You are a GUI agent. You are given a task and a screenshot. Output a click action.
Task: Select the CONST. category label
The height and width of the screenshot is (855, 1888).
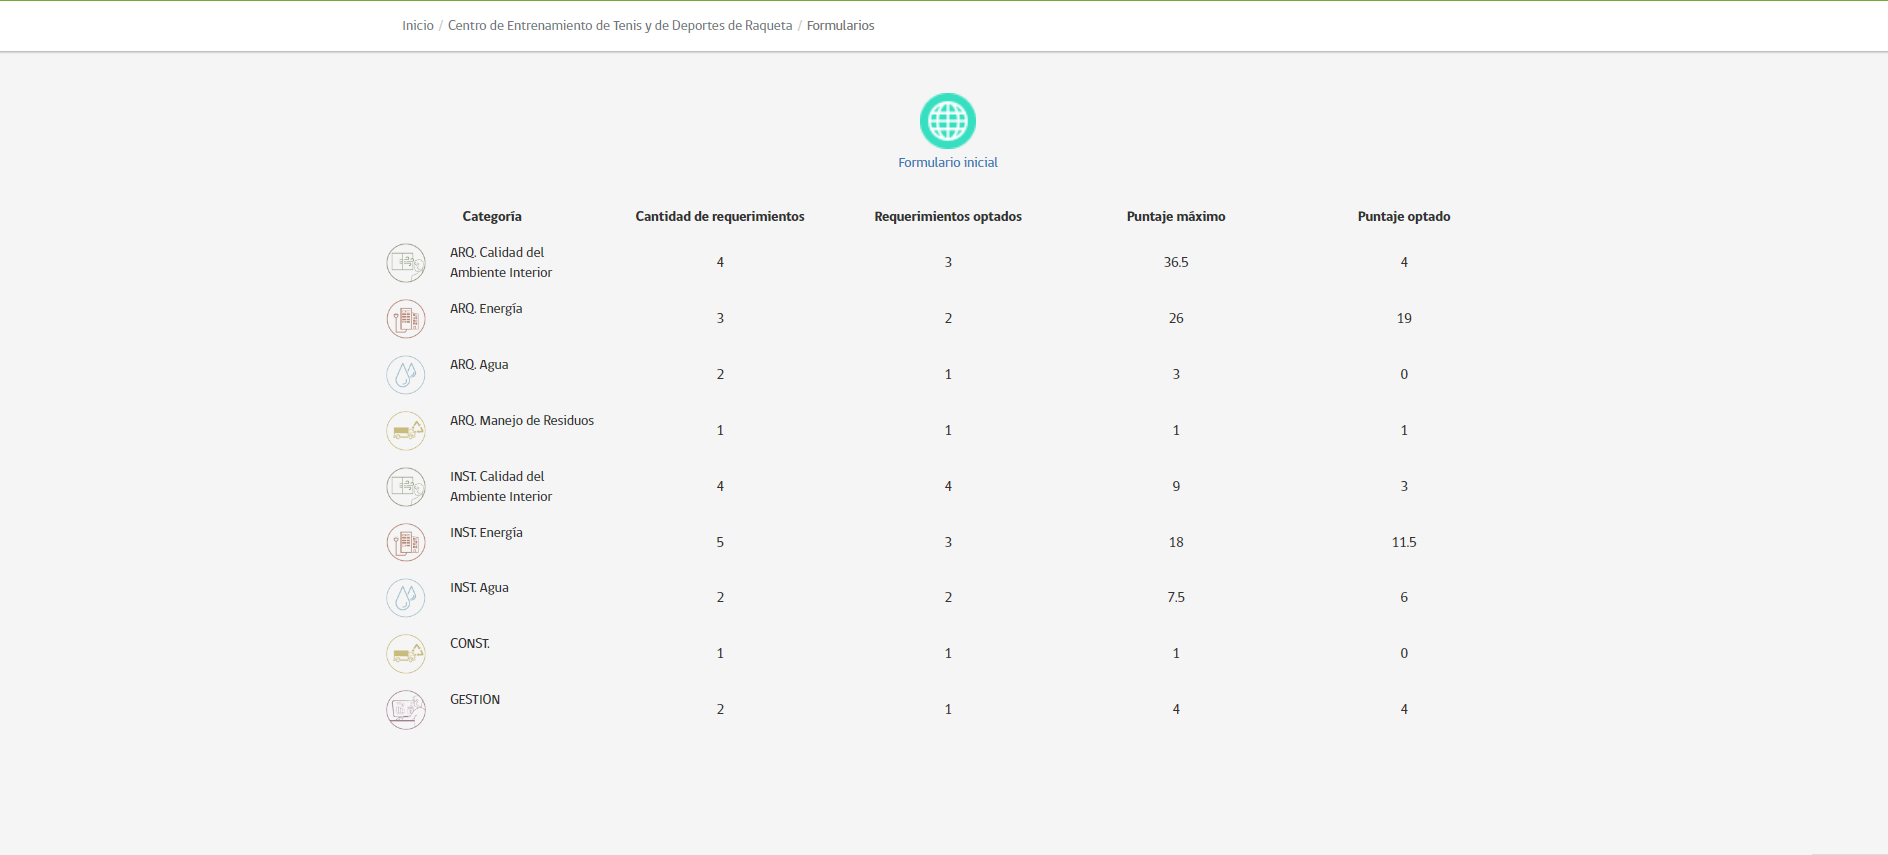[x=470, y=643]
